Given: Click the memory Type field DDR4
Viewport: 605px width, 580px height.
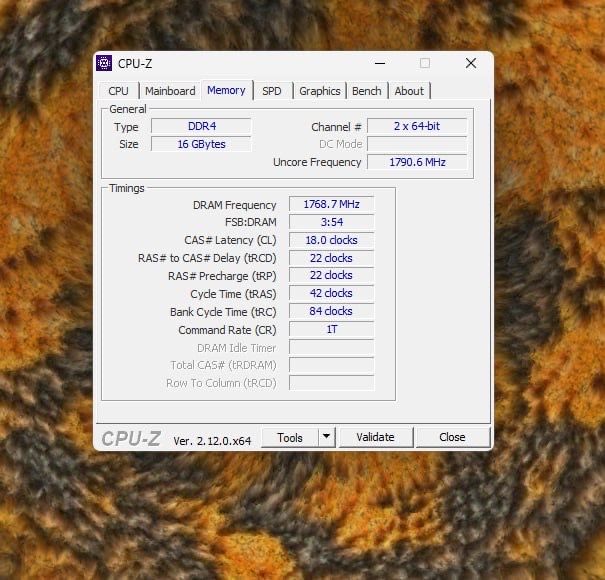Looking at the screenshot, I should coord(201,126).
